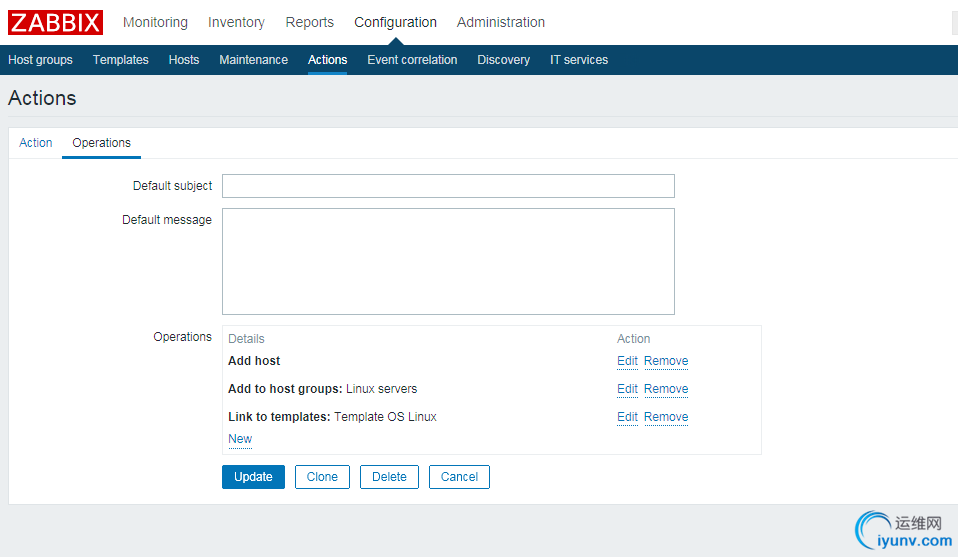Edit the Link to templates operation
This screenshot has width=958, height=557.
click(627, 417)
